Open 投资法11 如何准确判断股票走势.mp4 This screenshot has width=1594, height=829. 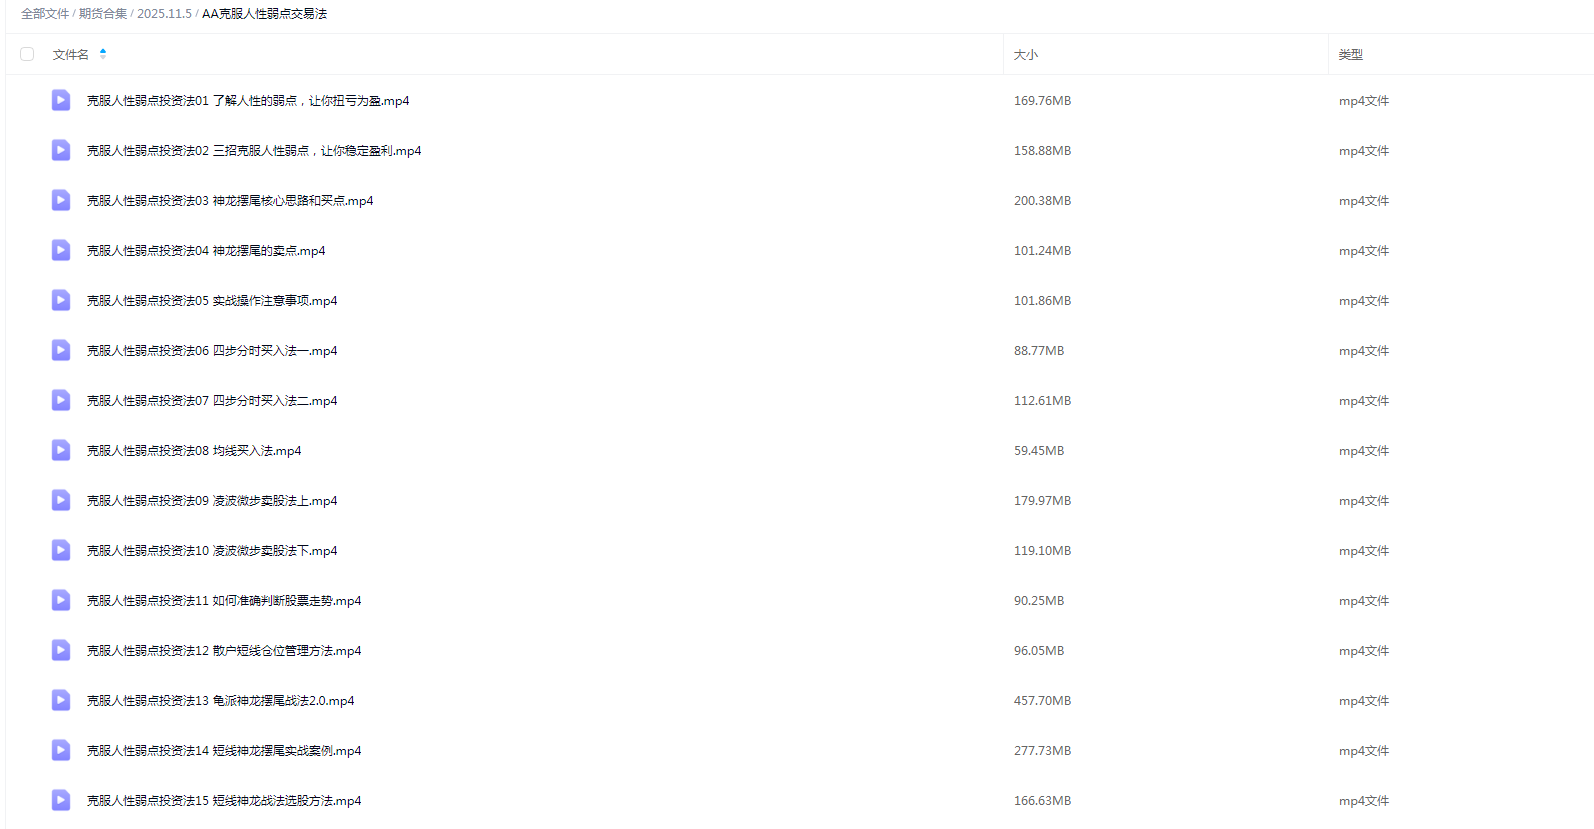224,601
